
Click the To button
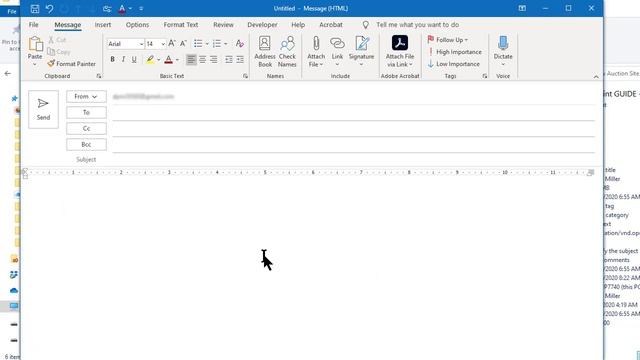[86, 113]
